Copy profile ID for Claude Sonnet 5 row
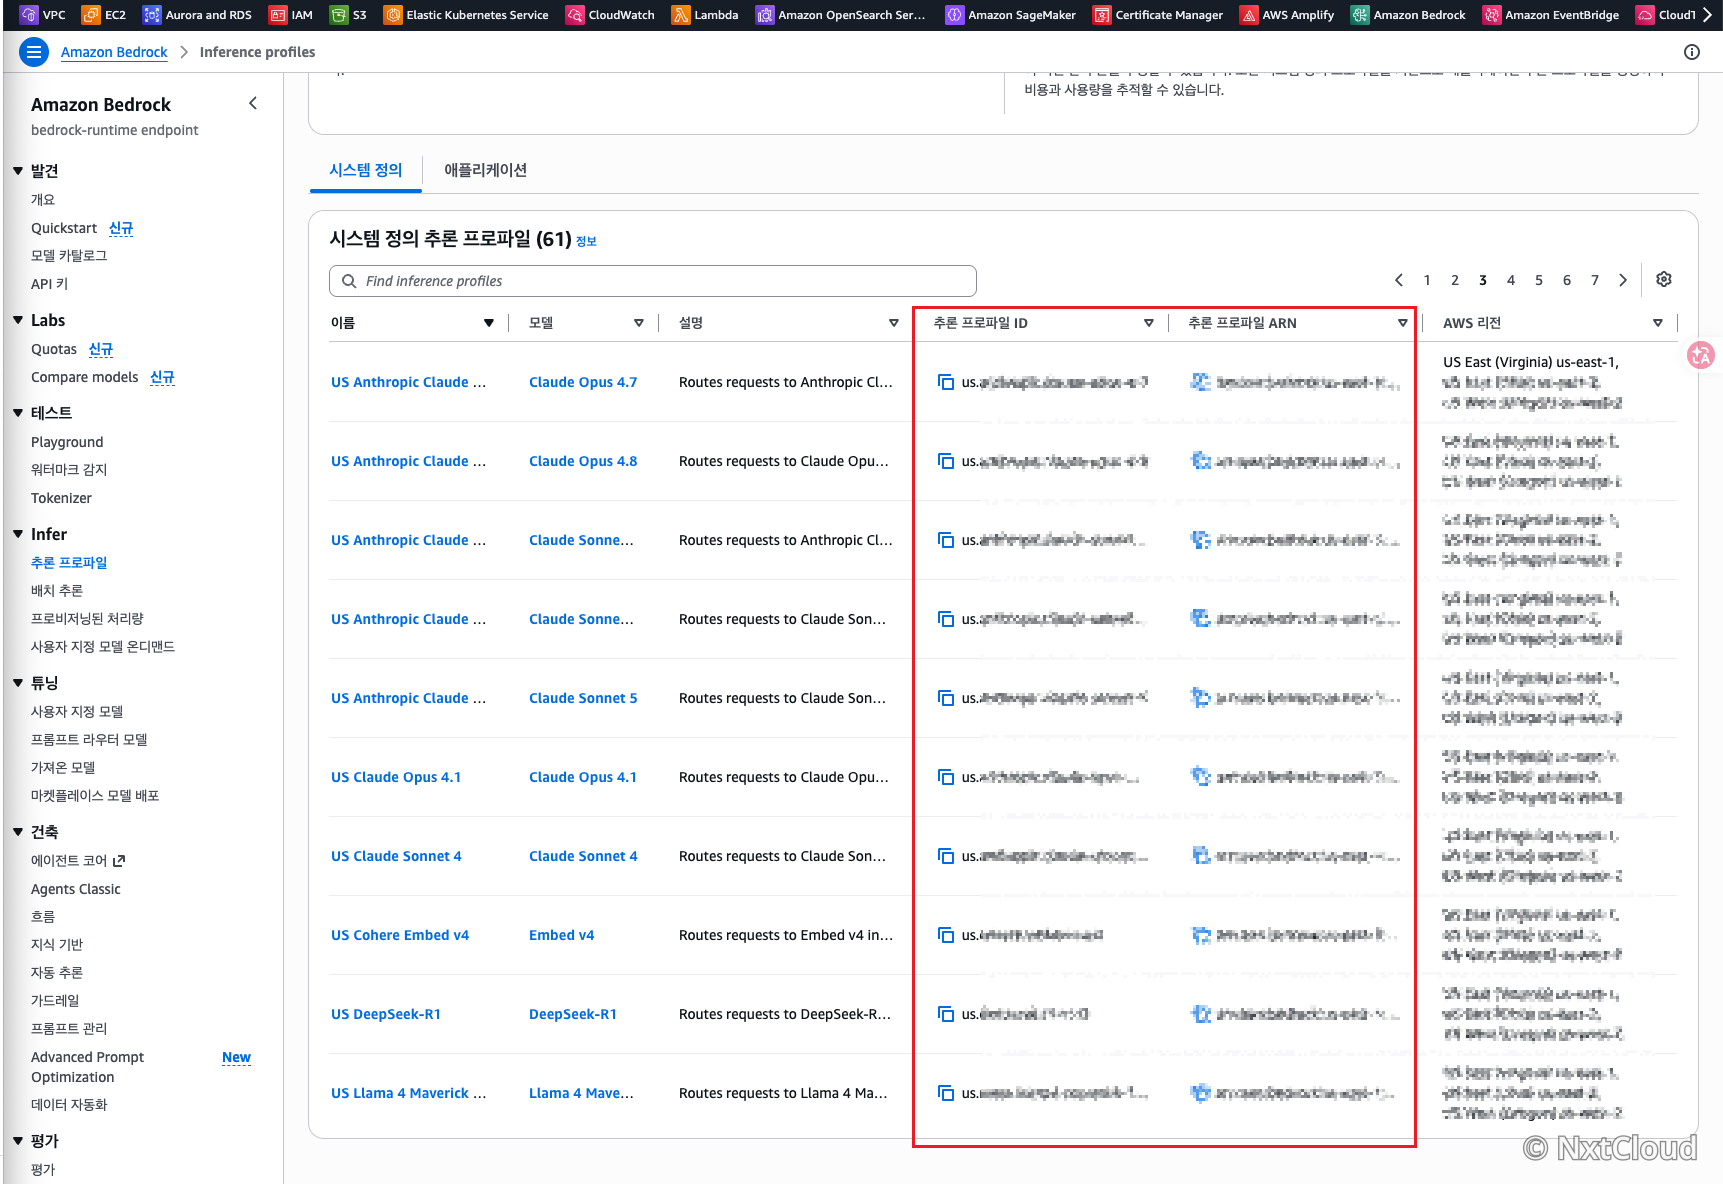Viewport: 1723px width, 1184px height. (946, 698)
